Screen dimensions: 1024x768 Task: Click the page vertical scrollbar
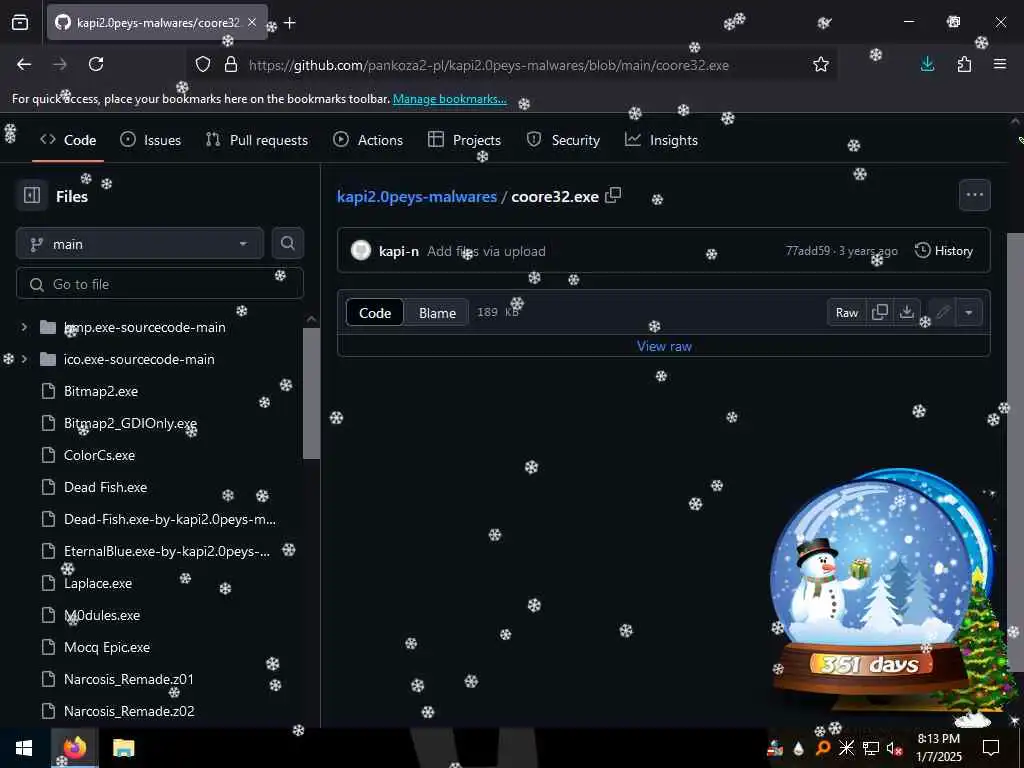(1015, 451)
